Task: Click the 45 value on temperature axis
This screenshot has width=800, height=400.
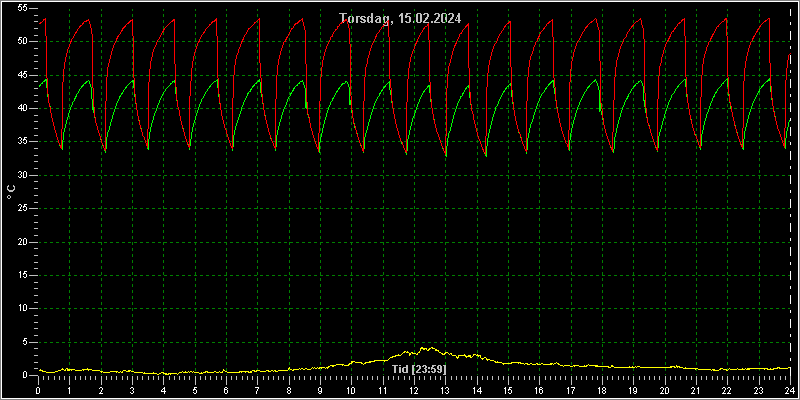Action: (x=21, y=75)
